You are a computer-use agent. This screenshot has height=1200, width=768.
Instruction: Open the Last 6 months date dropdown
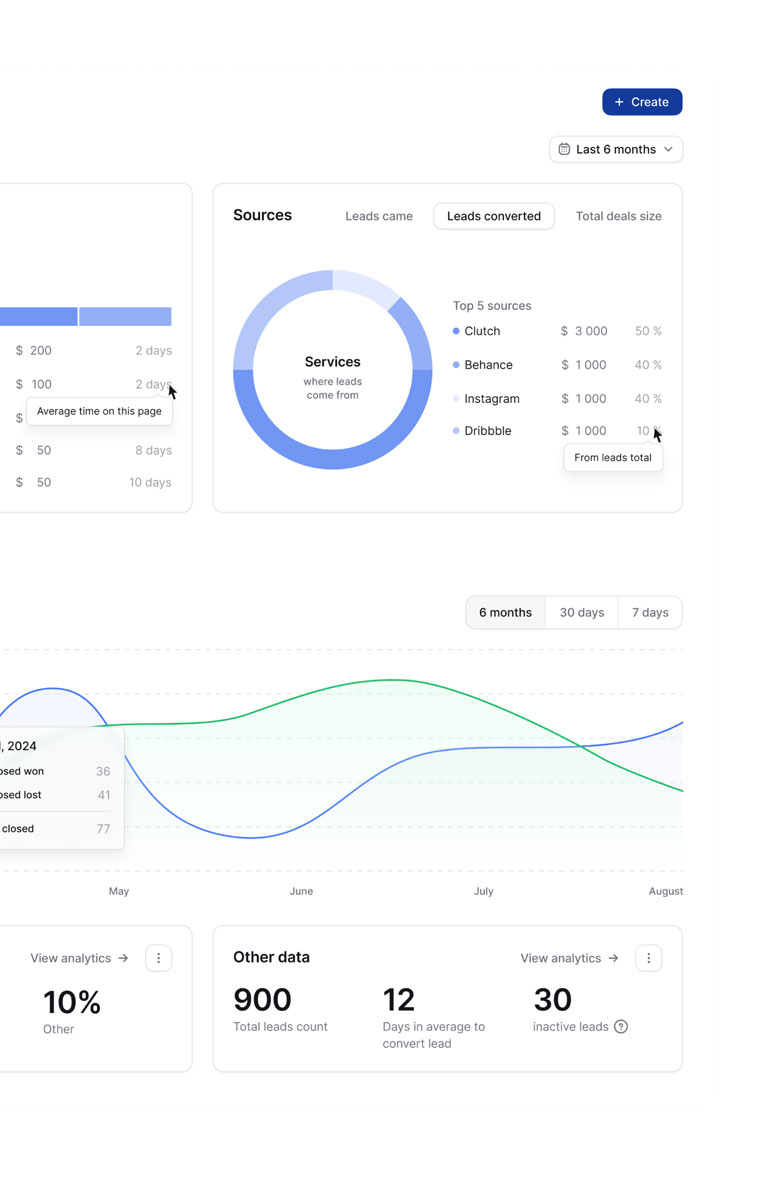pyautogui.click(x=616, y=149)
